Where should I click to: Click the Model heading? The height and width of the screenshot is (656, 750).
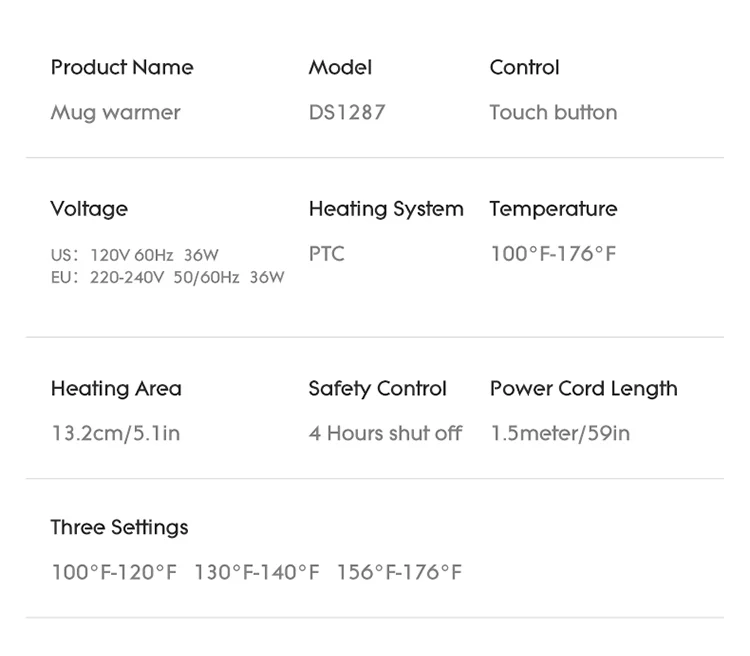tap(340, 67)
